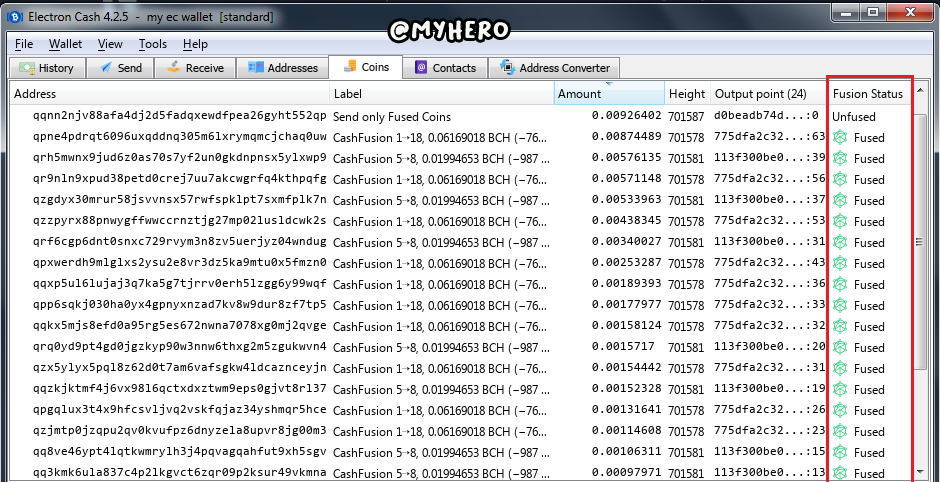Select address qrf6cgp6dnt0snxc729rvym3n8zv5uerjyz04wndug
The image size is (940, 482).
click(x=180, y=242)
